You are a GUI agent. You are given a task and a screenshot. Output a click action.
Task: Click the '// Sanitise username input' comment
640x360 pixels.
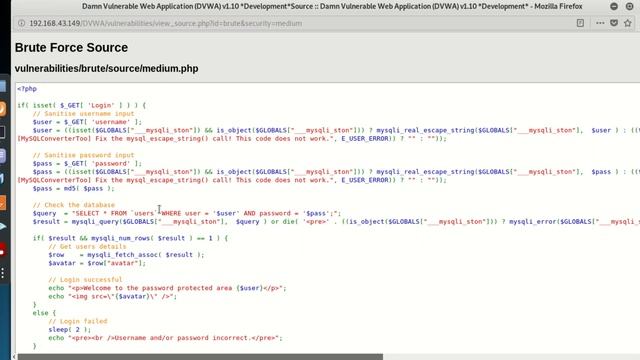point(83,113)
